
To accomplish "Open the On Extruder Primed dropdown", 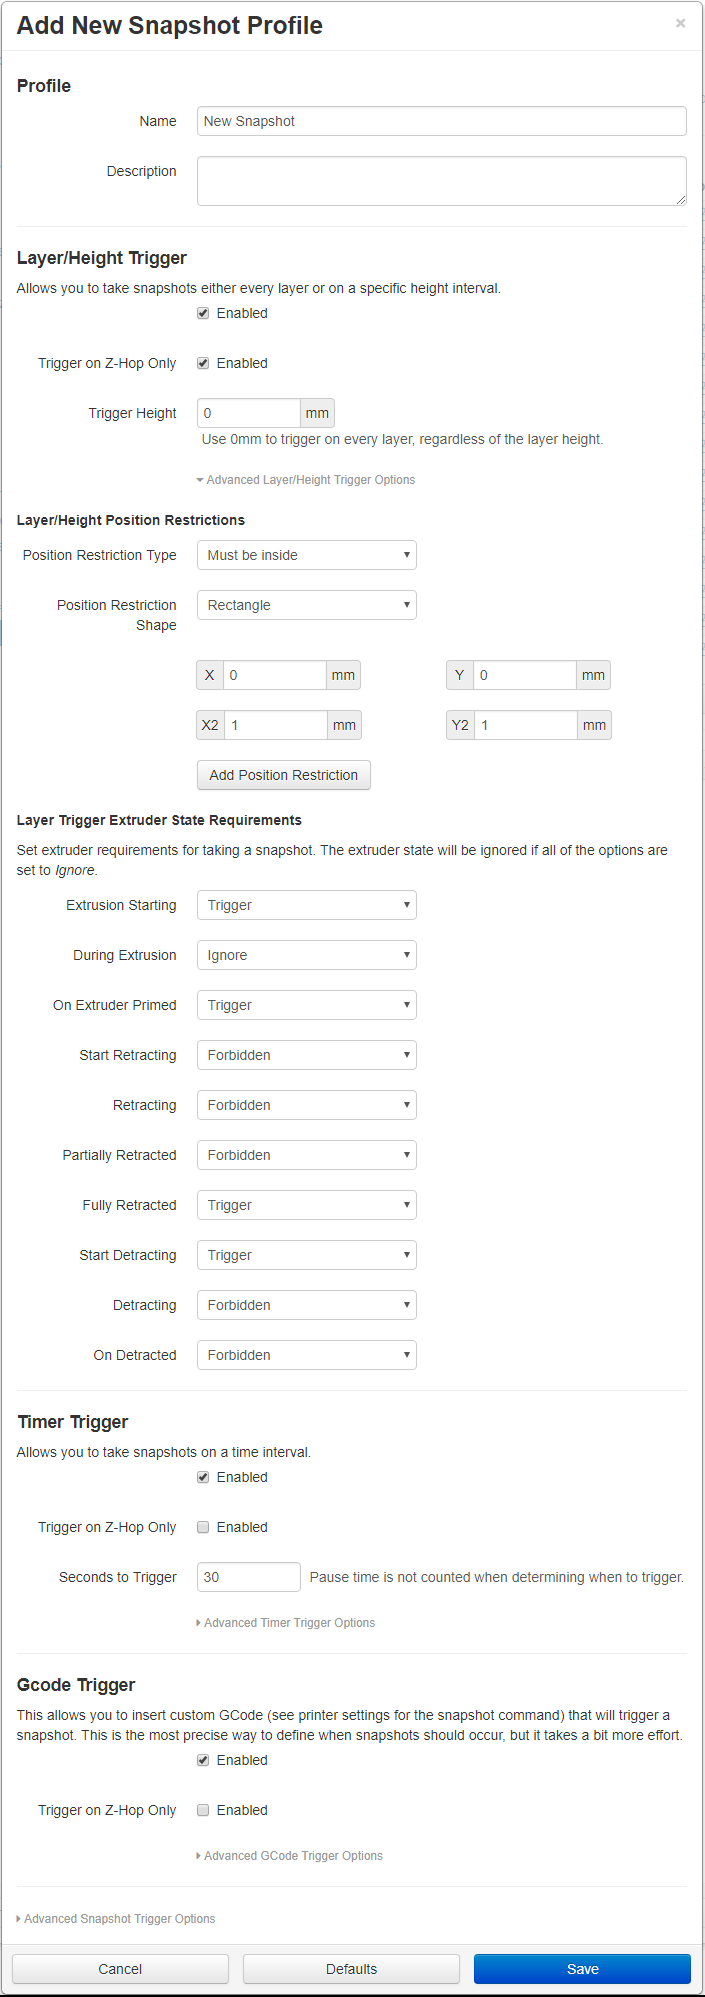I will (x=306, y=1004).
